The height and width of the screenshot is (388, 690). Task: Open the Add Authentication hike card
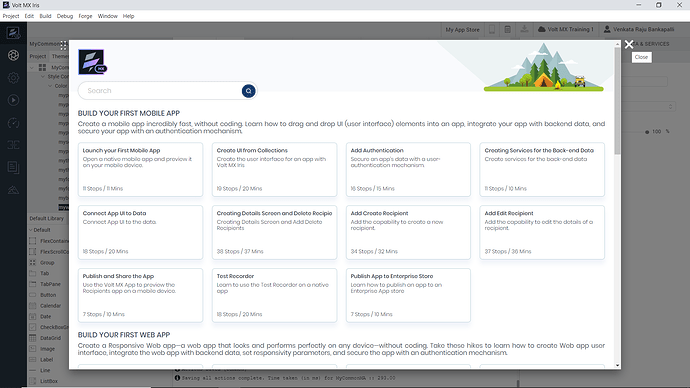coord(408,169)
